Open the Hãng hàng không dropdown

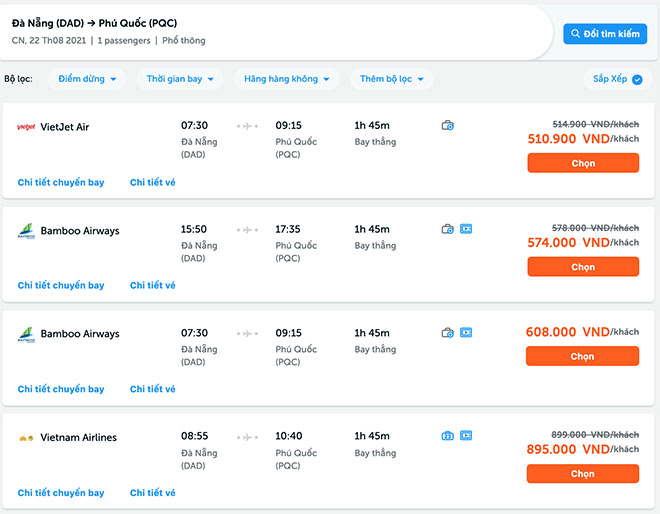[x=287, y=79]
